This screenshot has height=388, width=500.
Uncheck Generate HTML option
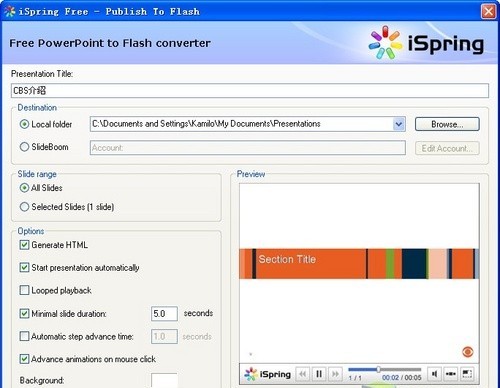24,245
